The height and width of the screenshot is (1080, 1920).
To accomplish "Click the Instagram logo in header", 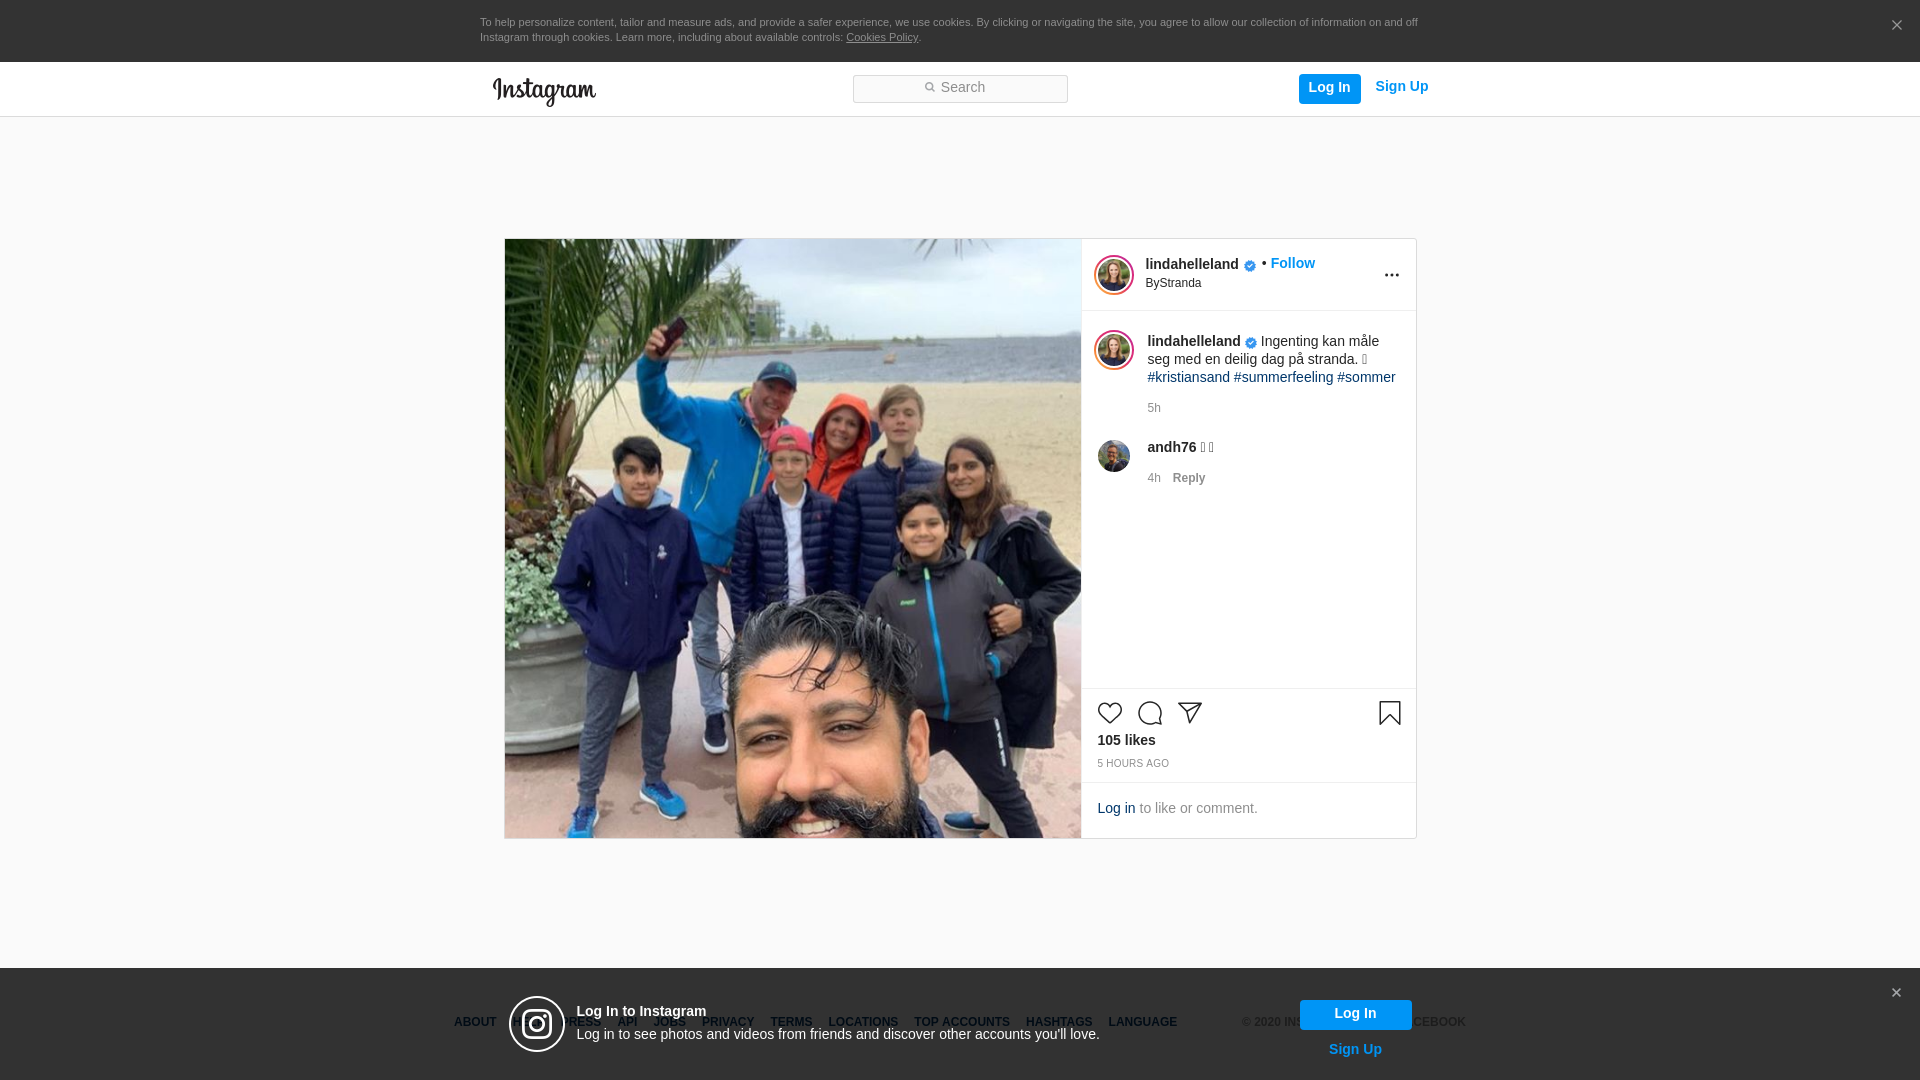I will (544, 91).
